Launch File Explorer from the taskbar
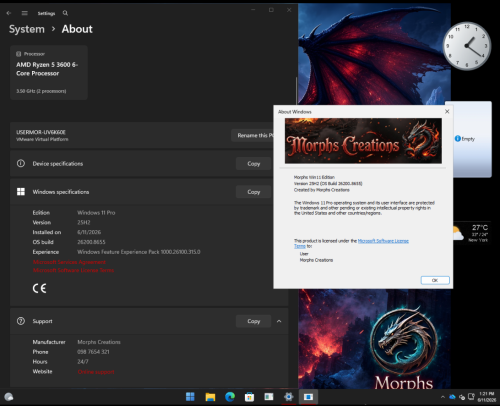Screen dimensions: 500x406 pos(210,397)
